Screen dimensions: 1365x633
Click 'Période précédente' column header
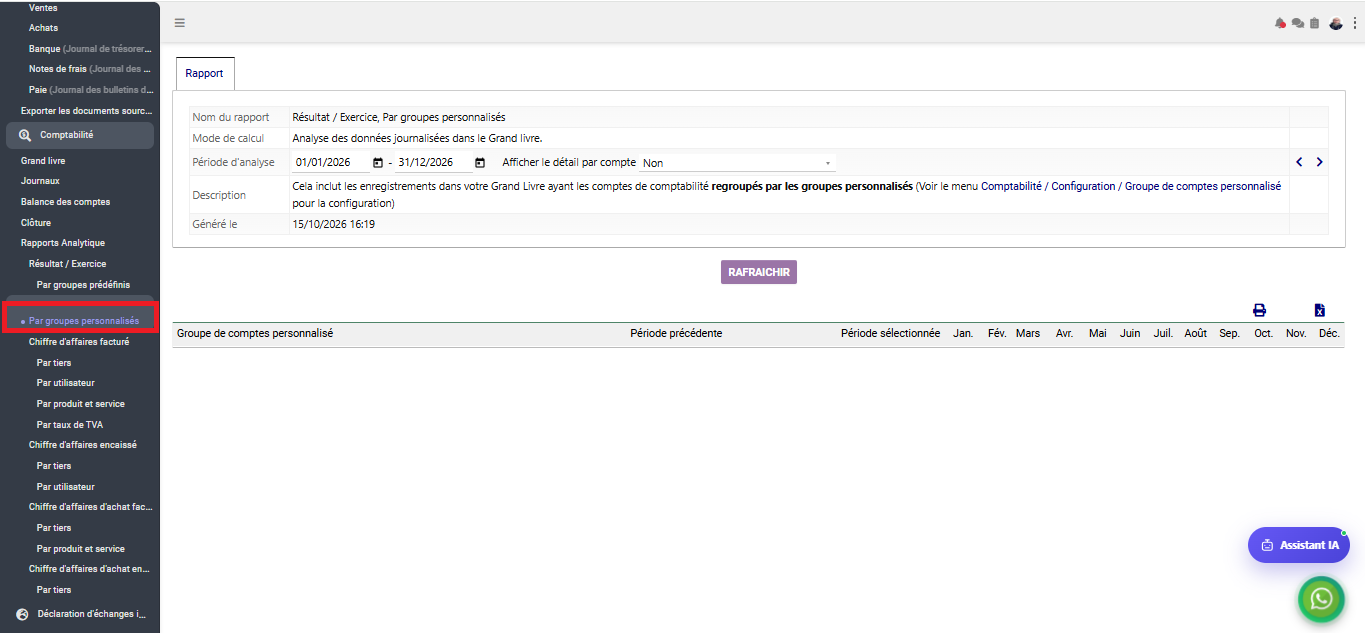(676, 333)
